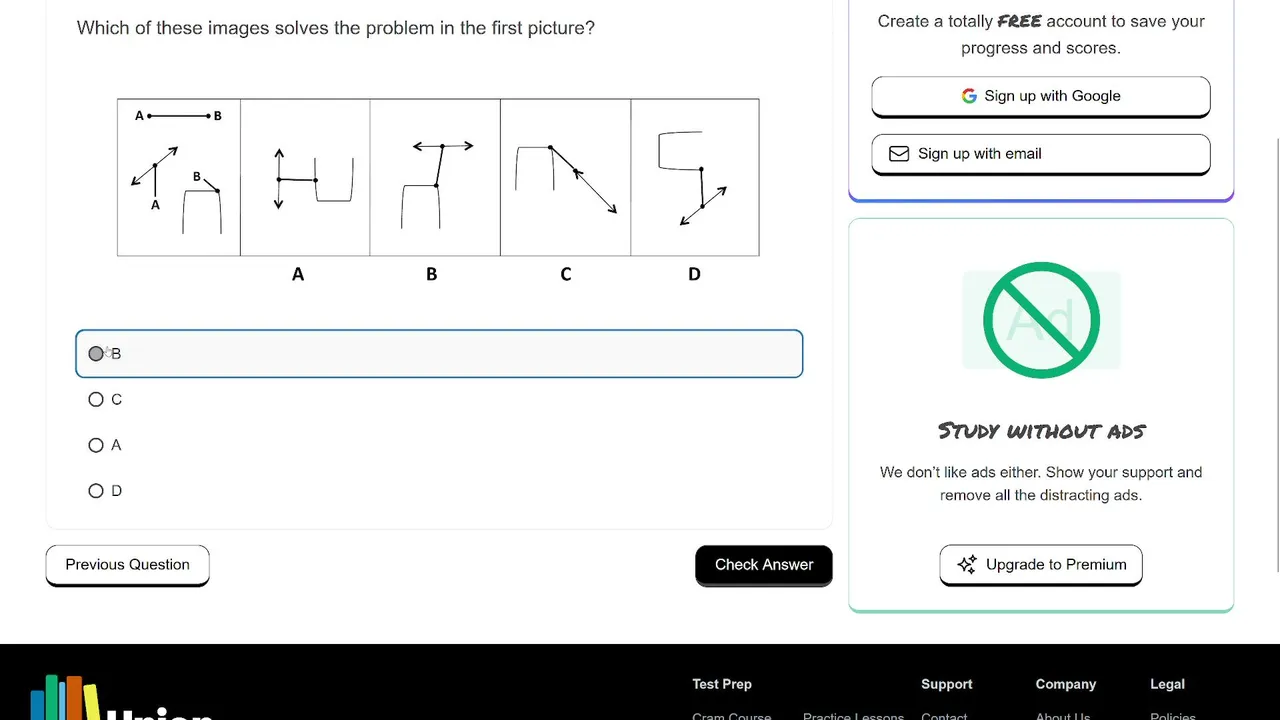
Task: Click the sparkle icon on Upgrade button
Action: (x=967, y=565)
